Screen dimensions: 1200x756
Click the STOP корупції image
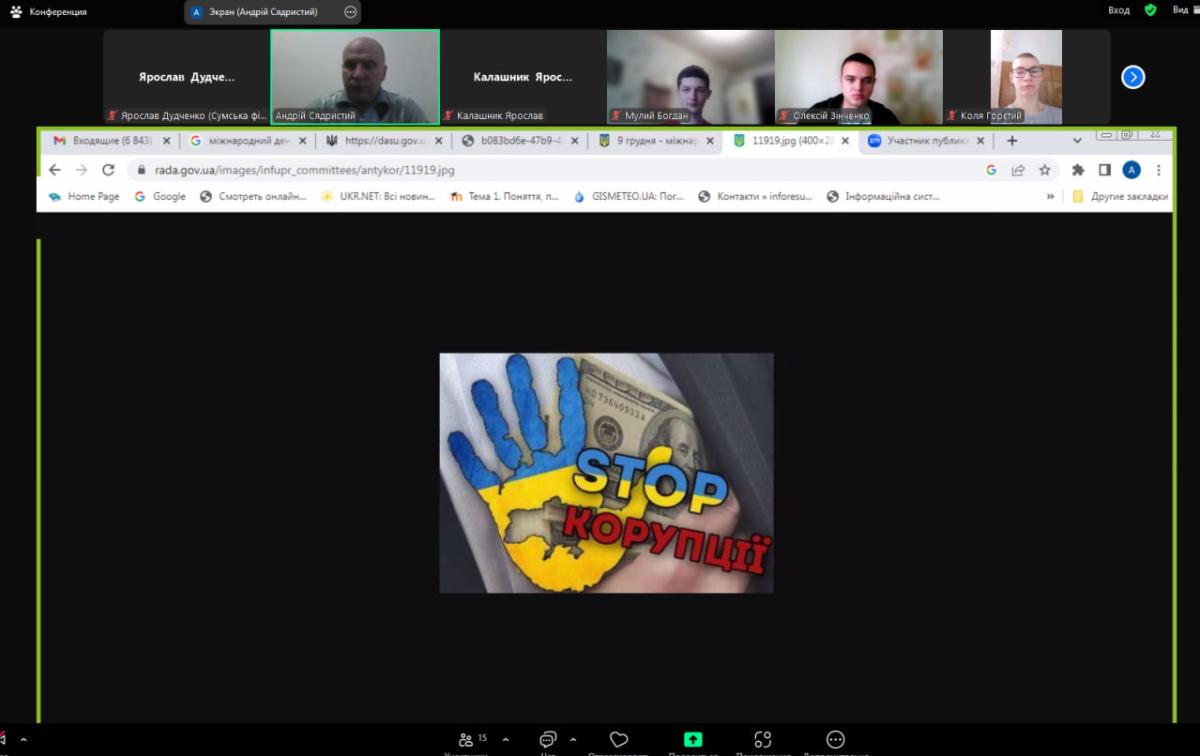pos(606,473)
